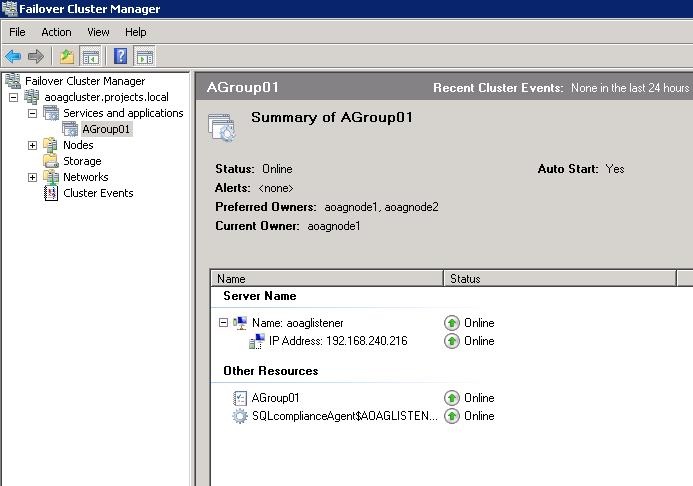Click the Back arrow toolbar icon
The height and width of the screenshot is (486, 693).
[13, 57]
